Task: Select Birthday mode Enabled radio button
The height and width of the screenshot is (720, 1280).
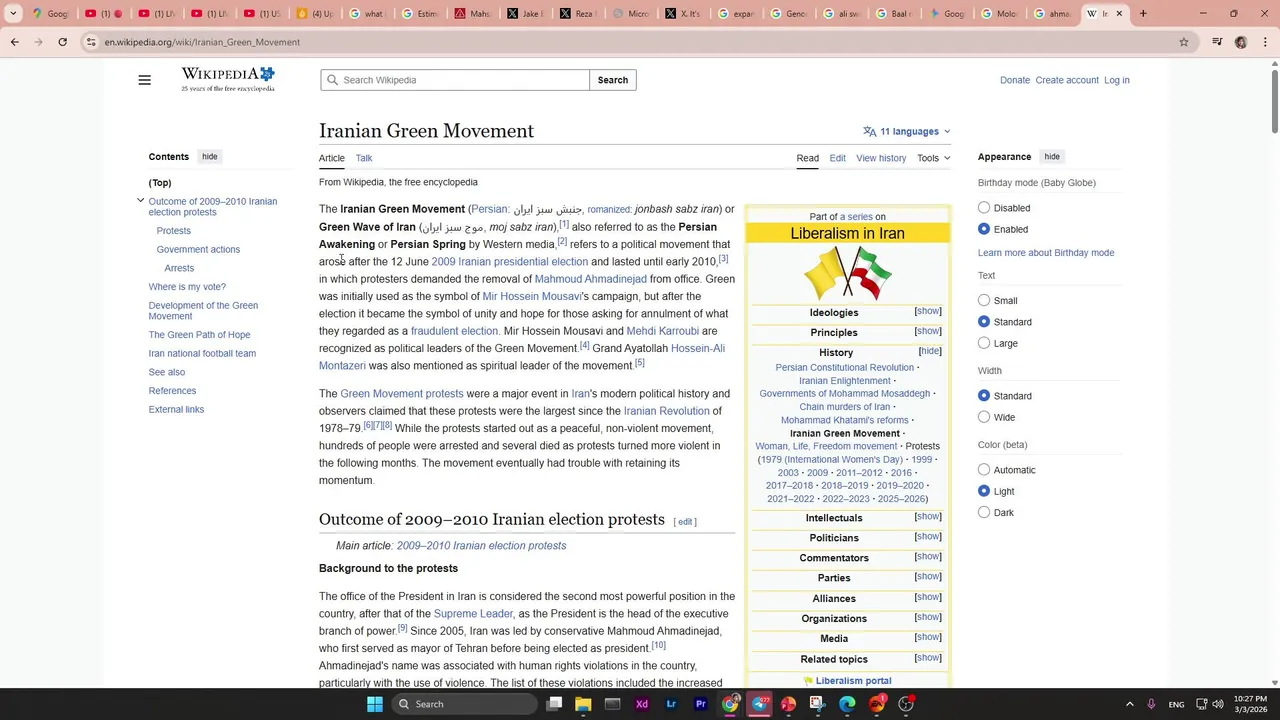Action: (x=984, y=229)
